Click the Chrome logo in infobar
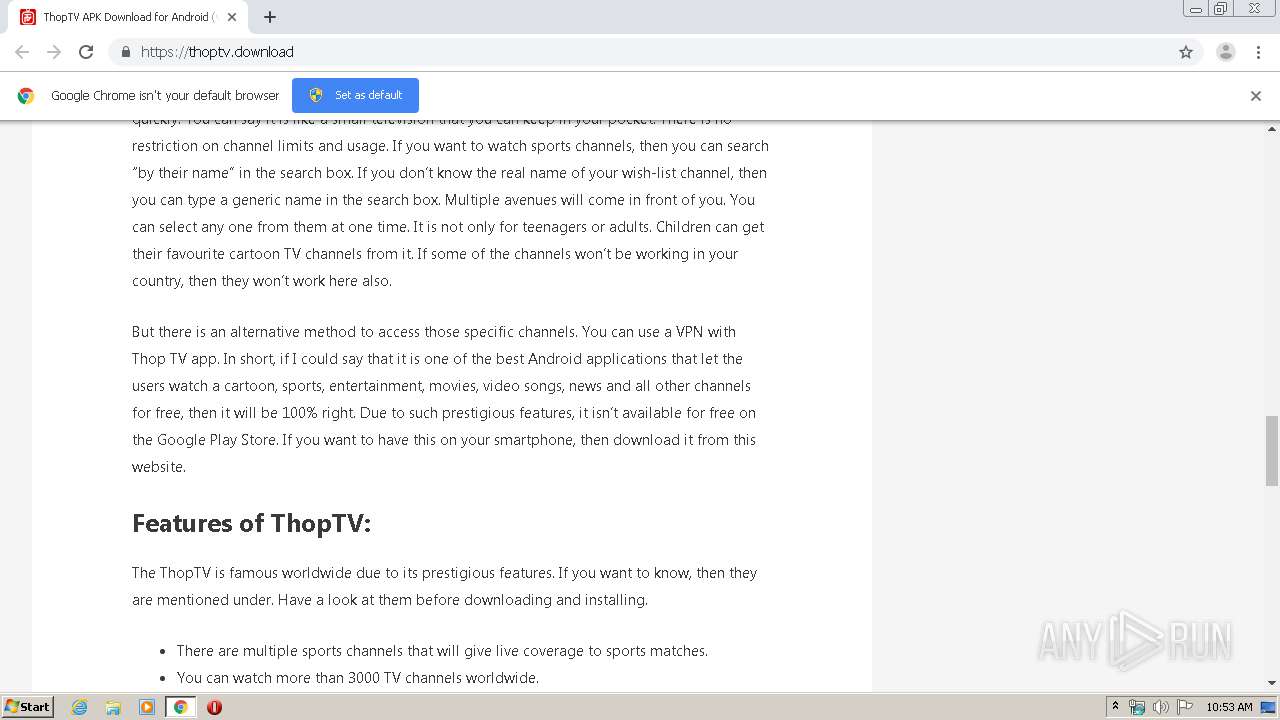The height and width of the screenshot is (720, 1280). [x=26, y=96]
